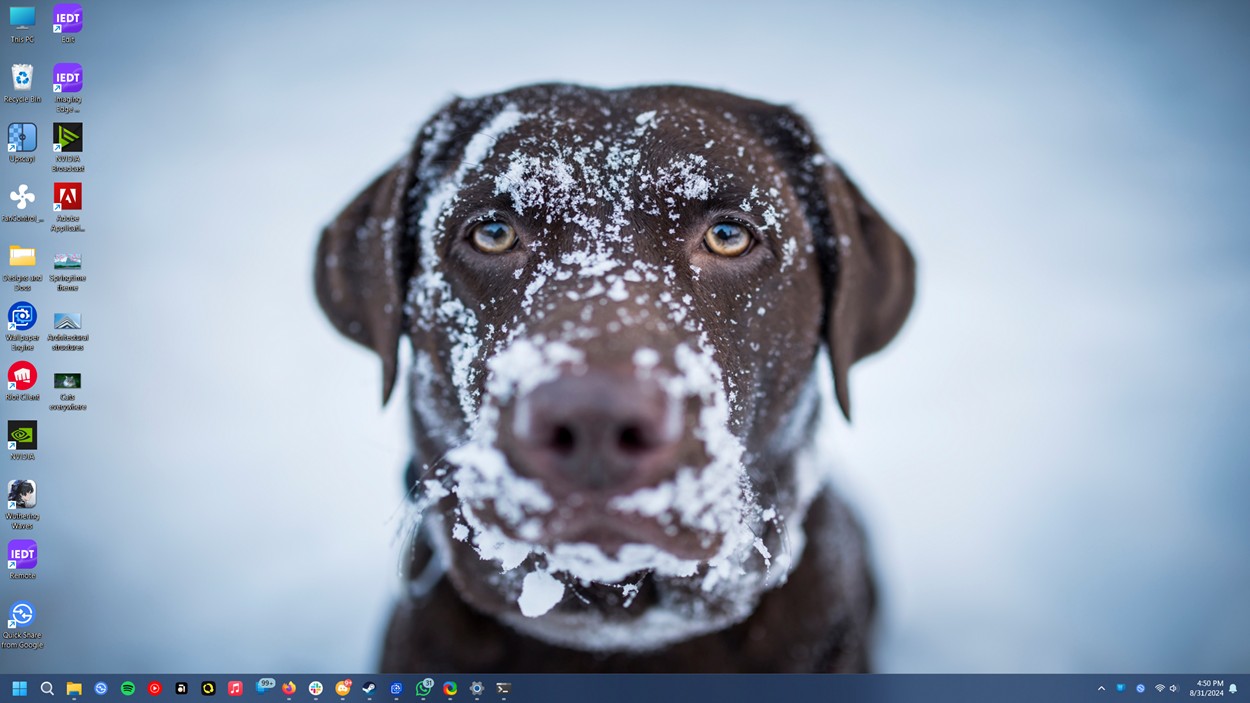Screen dimensions: 1250x703
Task: Open Spotify from the taskbar
Action: pyautogui.click(x=127, y=688)
